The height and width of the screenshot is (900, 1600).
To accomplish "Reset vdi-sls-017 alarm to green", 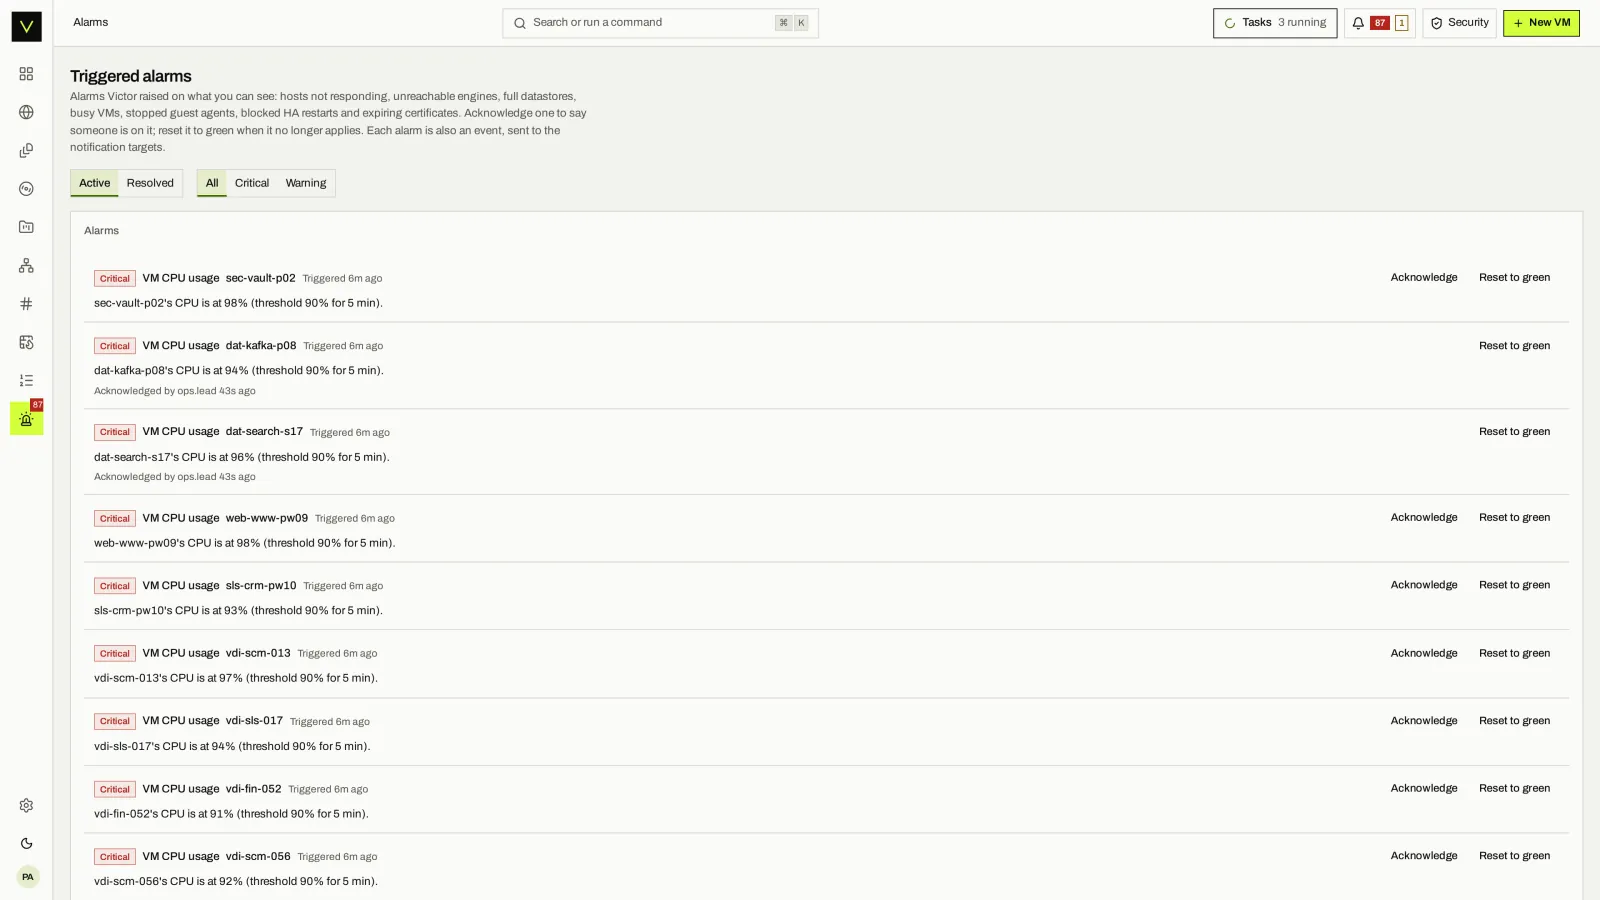I will point(1514,721).
